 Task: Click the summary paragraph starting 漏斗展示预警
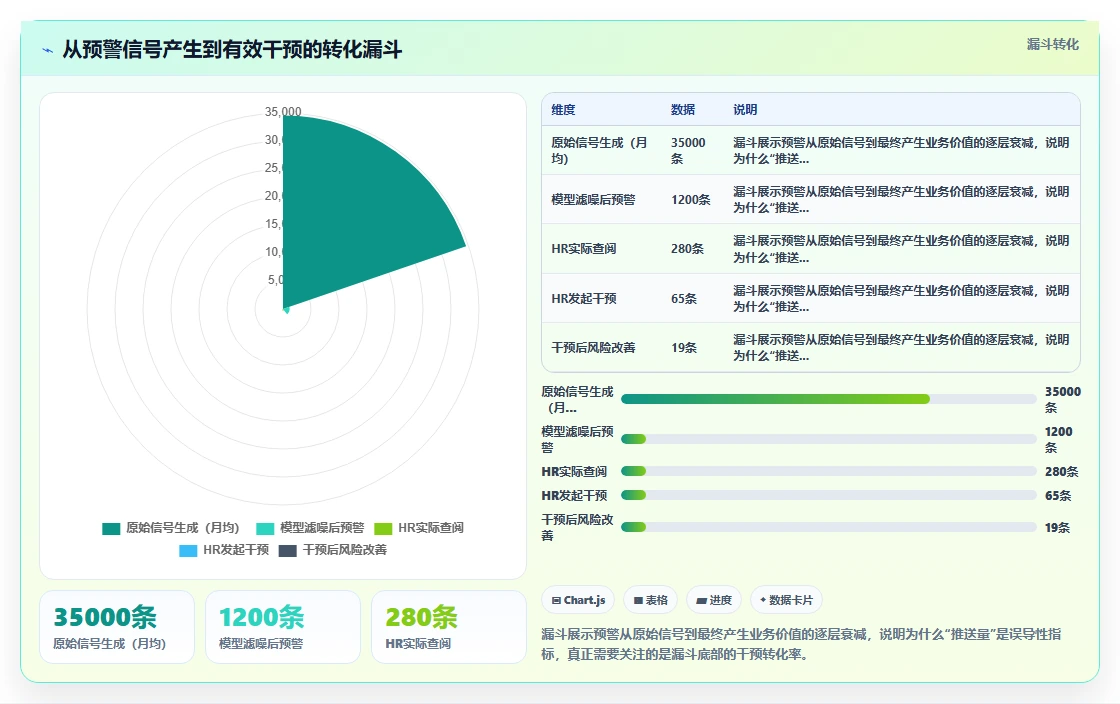tap(801, 644)
